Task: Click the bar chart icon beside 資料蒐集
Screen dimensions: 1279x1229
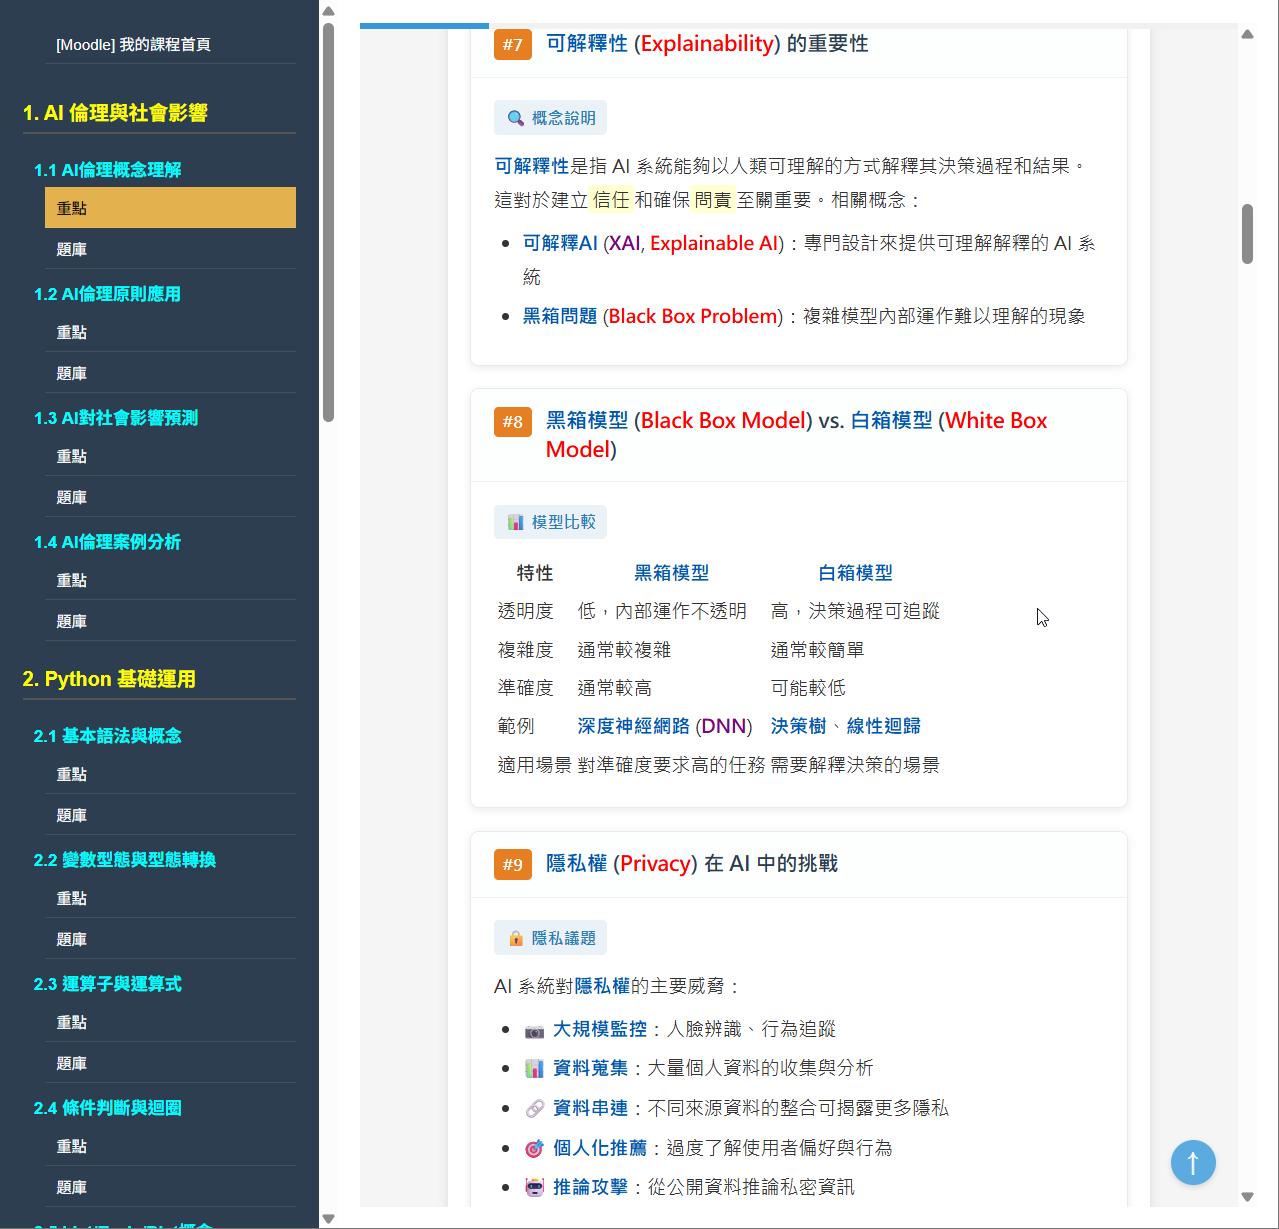Action: (535, 1069)
